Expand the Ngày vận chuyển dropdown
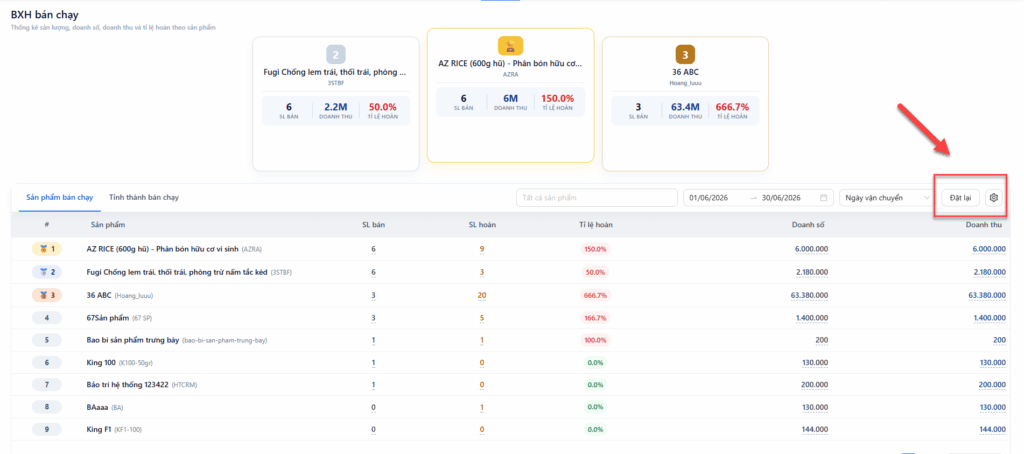Viewport: 1024px width, 454px height. [x=887, y=197]
